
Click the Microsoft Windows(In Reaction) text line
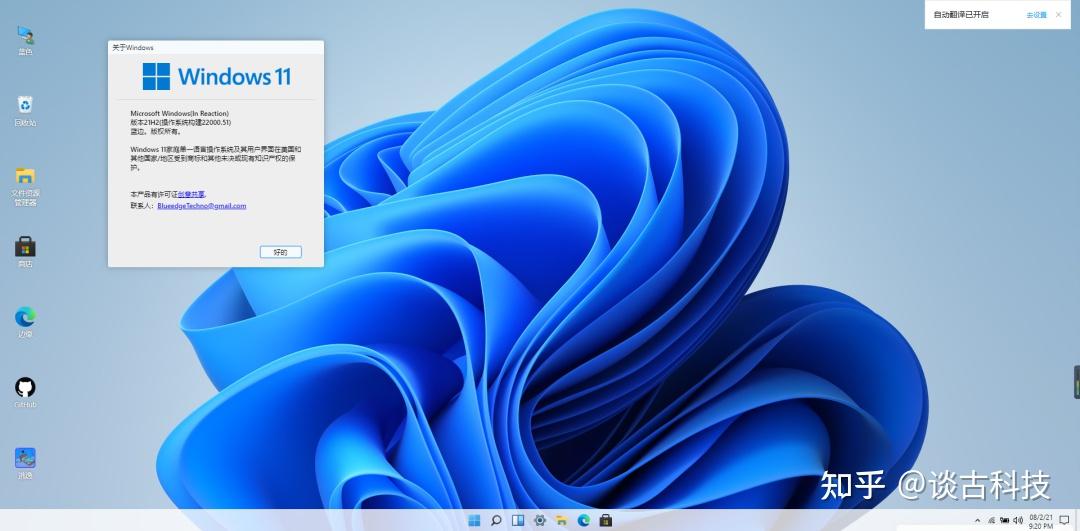(x=180, y=113)
